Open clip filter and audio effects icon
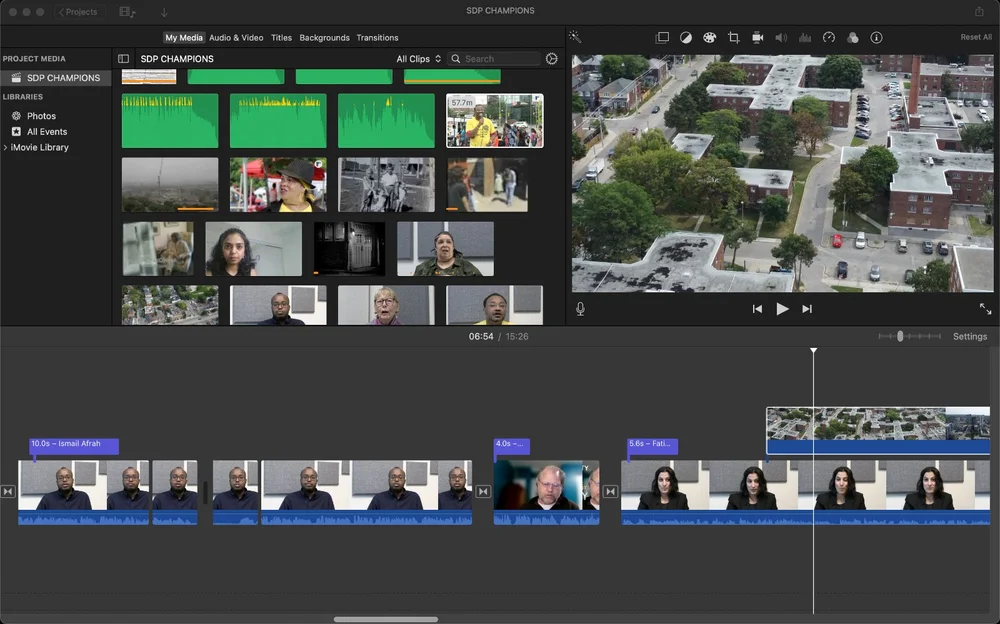Image resolution: width=1000 pixels, height=624 pixels. (x=853, y=38)
